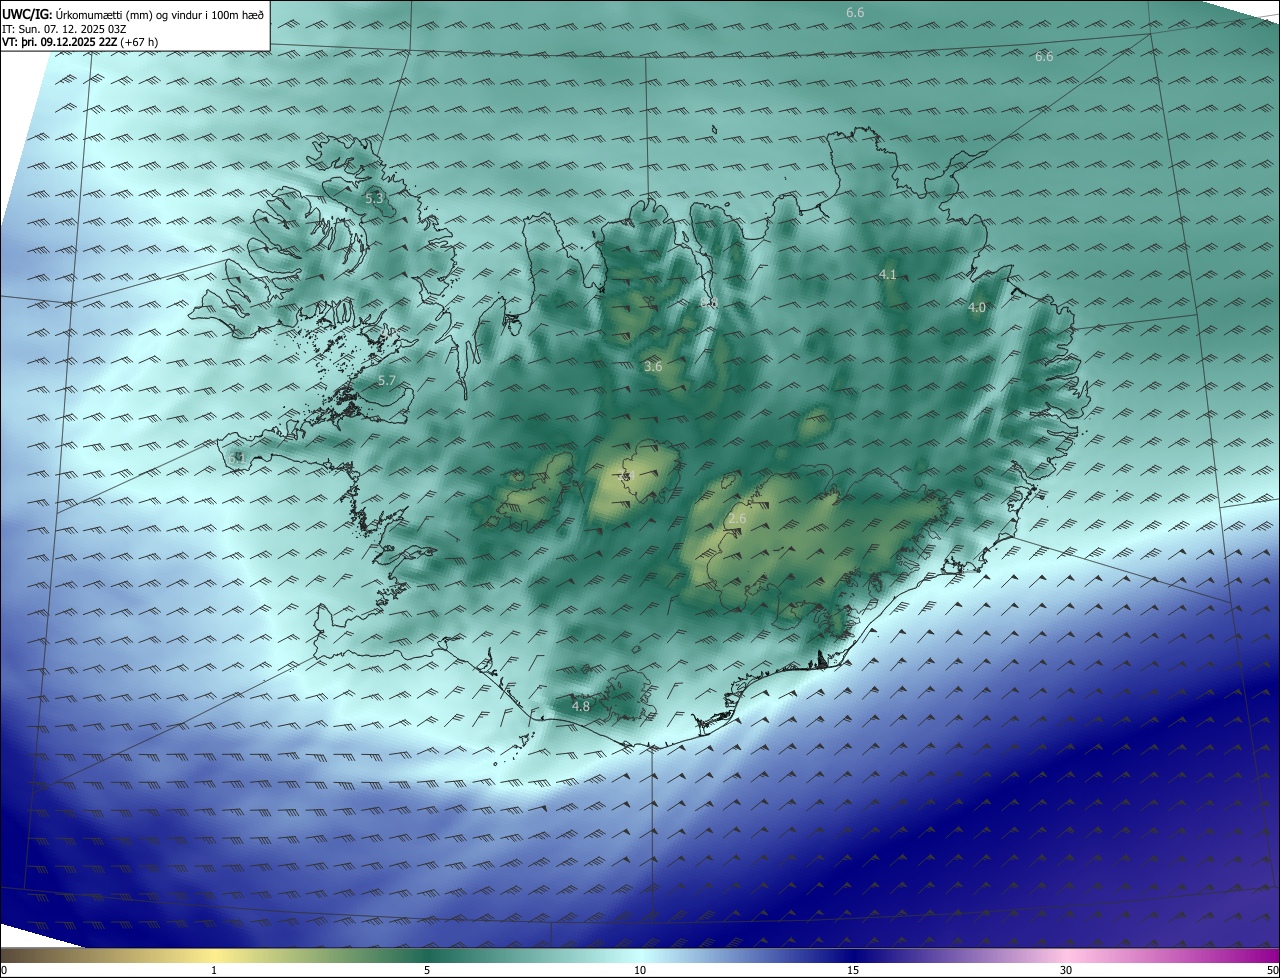
Task: Select the 5.3 value in the Westfjords
Action: 374,199
